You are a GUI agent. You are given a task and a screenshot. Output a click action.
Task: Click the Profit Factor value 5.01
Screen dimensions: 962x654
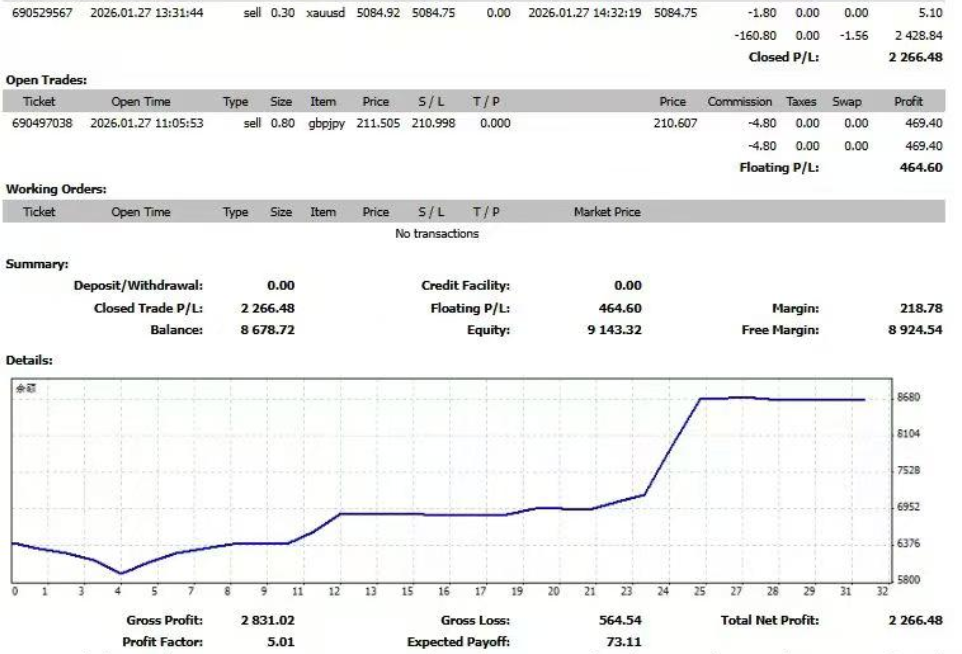click(x=281, y=642)
